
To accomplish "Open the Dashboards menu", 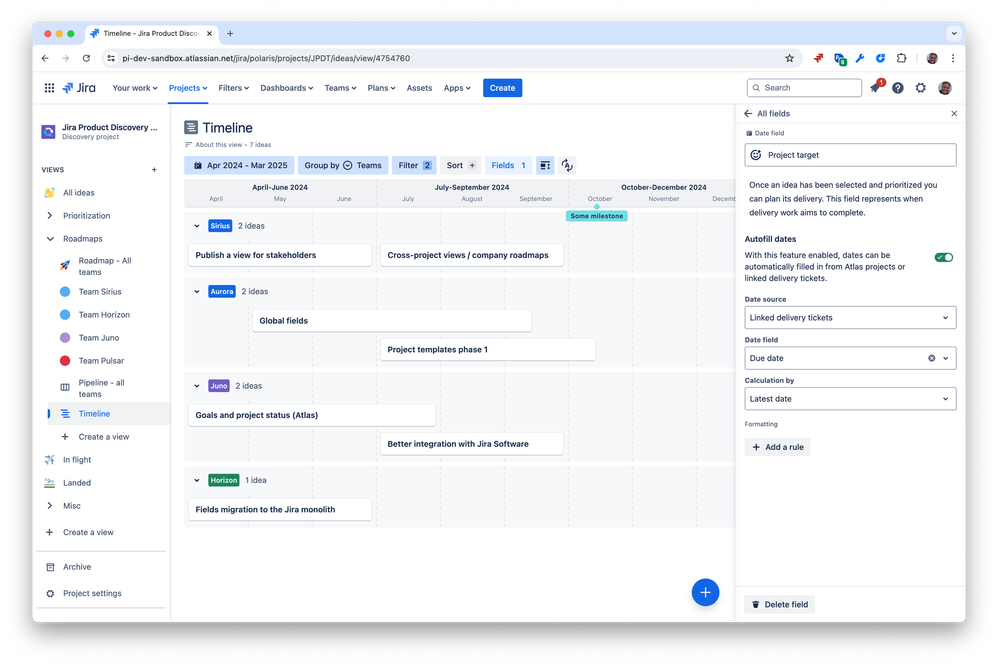I will coord(286,88).
